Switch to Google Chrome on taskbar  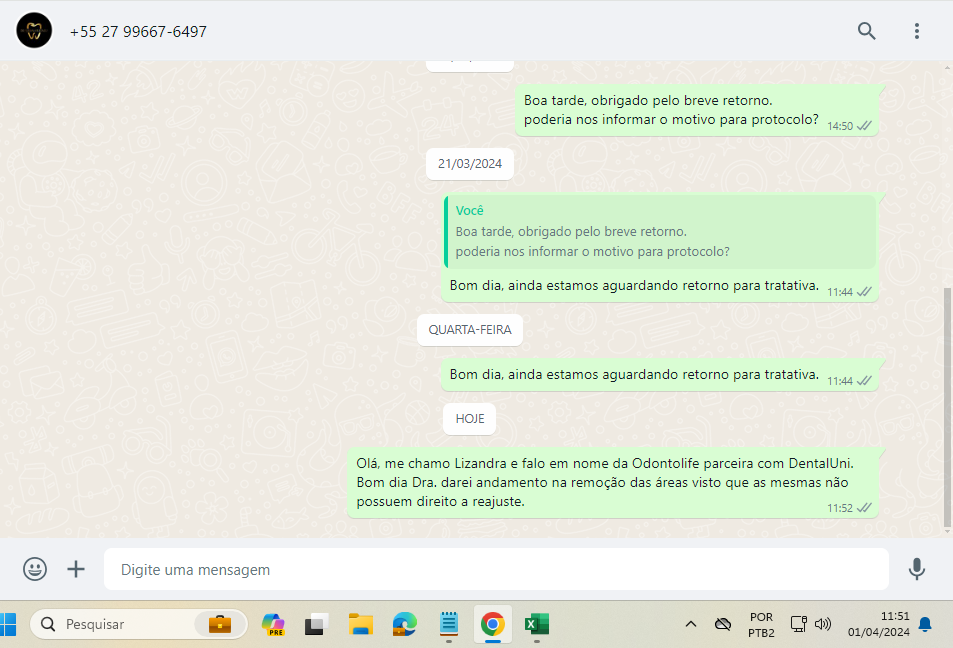click(493, 624)
